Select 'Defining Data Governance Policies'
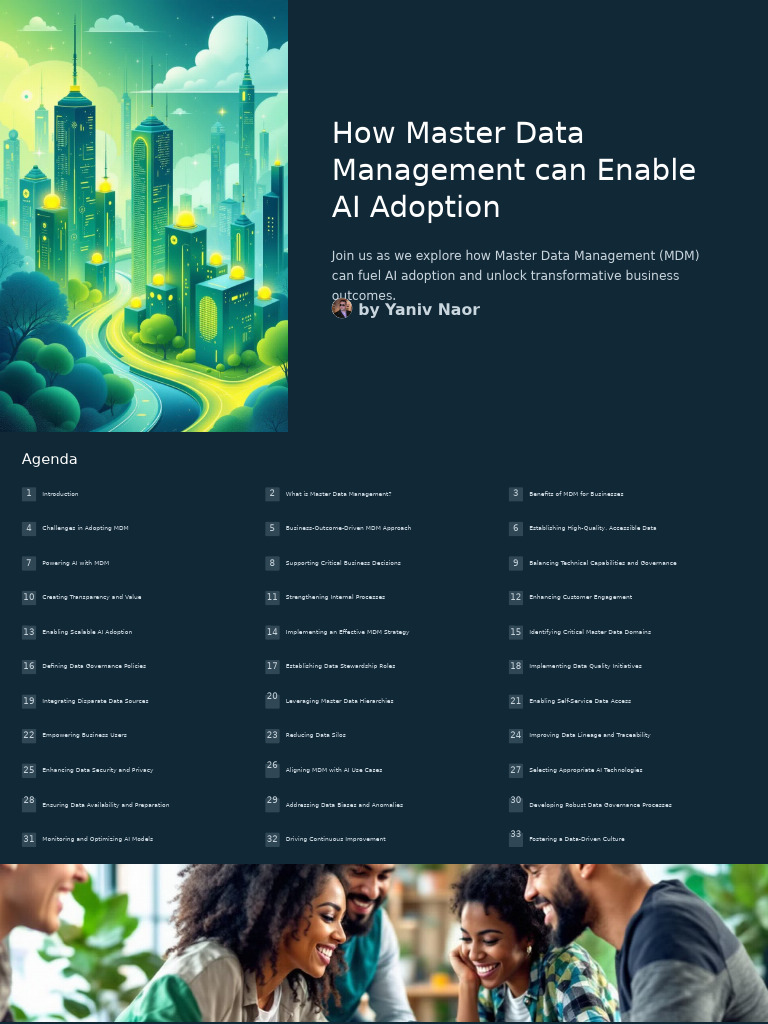Viewport: 768px width, 1024px height. click(x=94, y=666)
